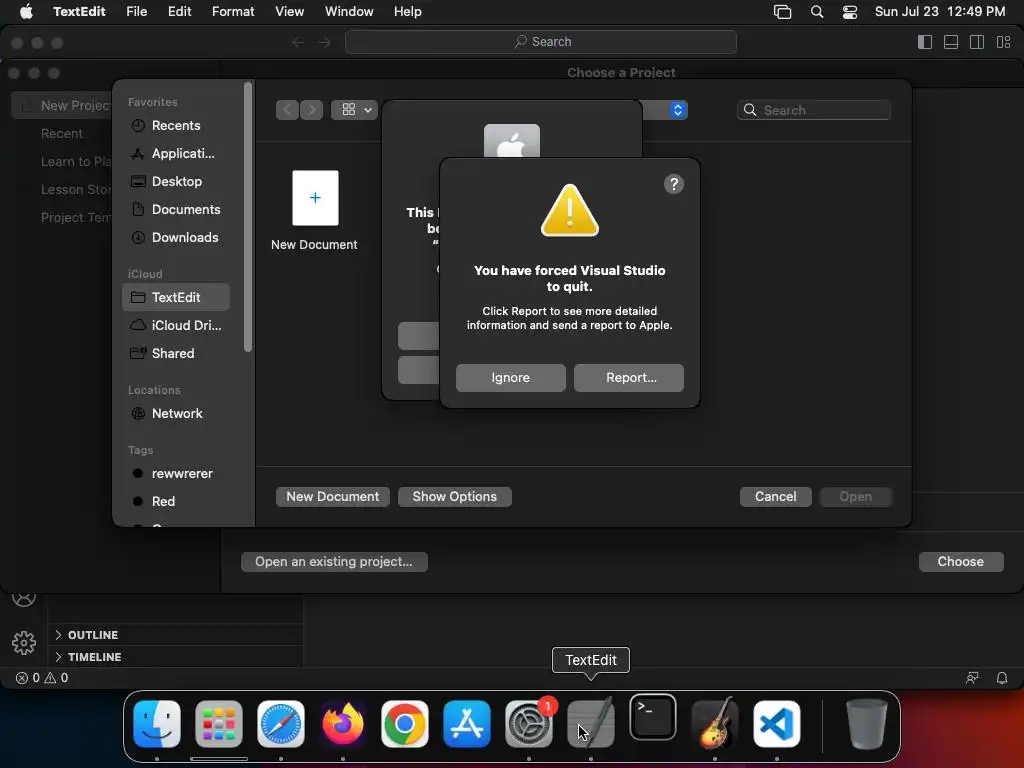Click the feedback icon in status bar

tap(972, 678)
